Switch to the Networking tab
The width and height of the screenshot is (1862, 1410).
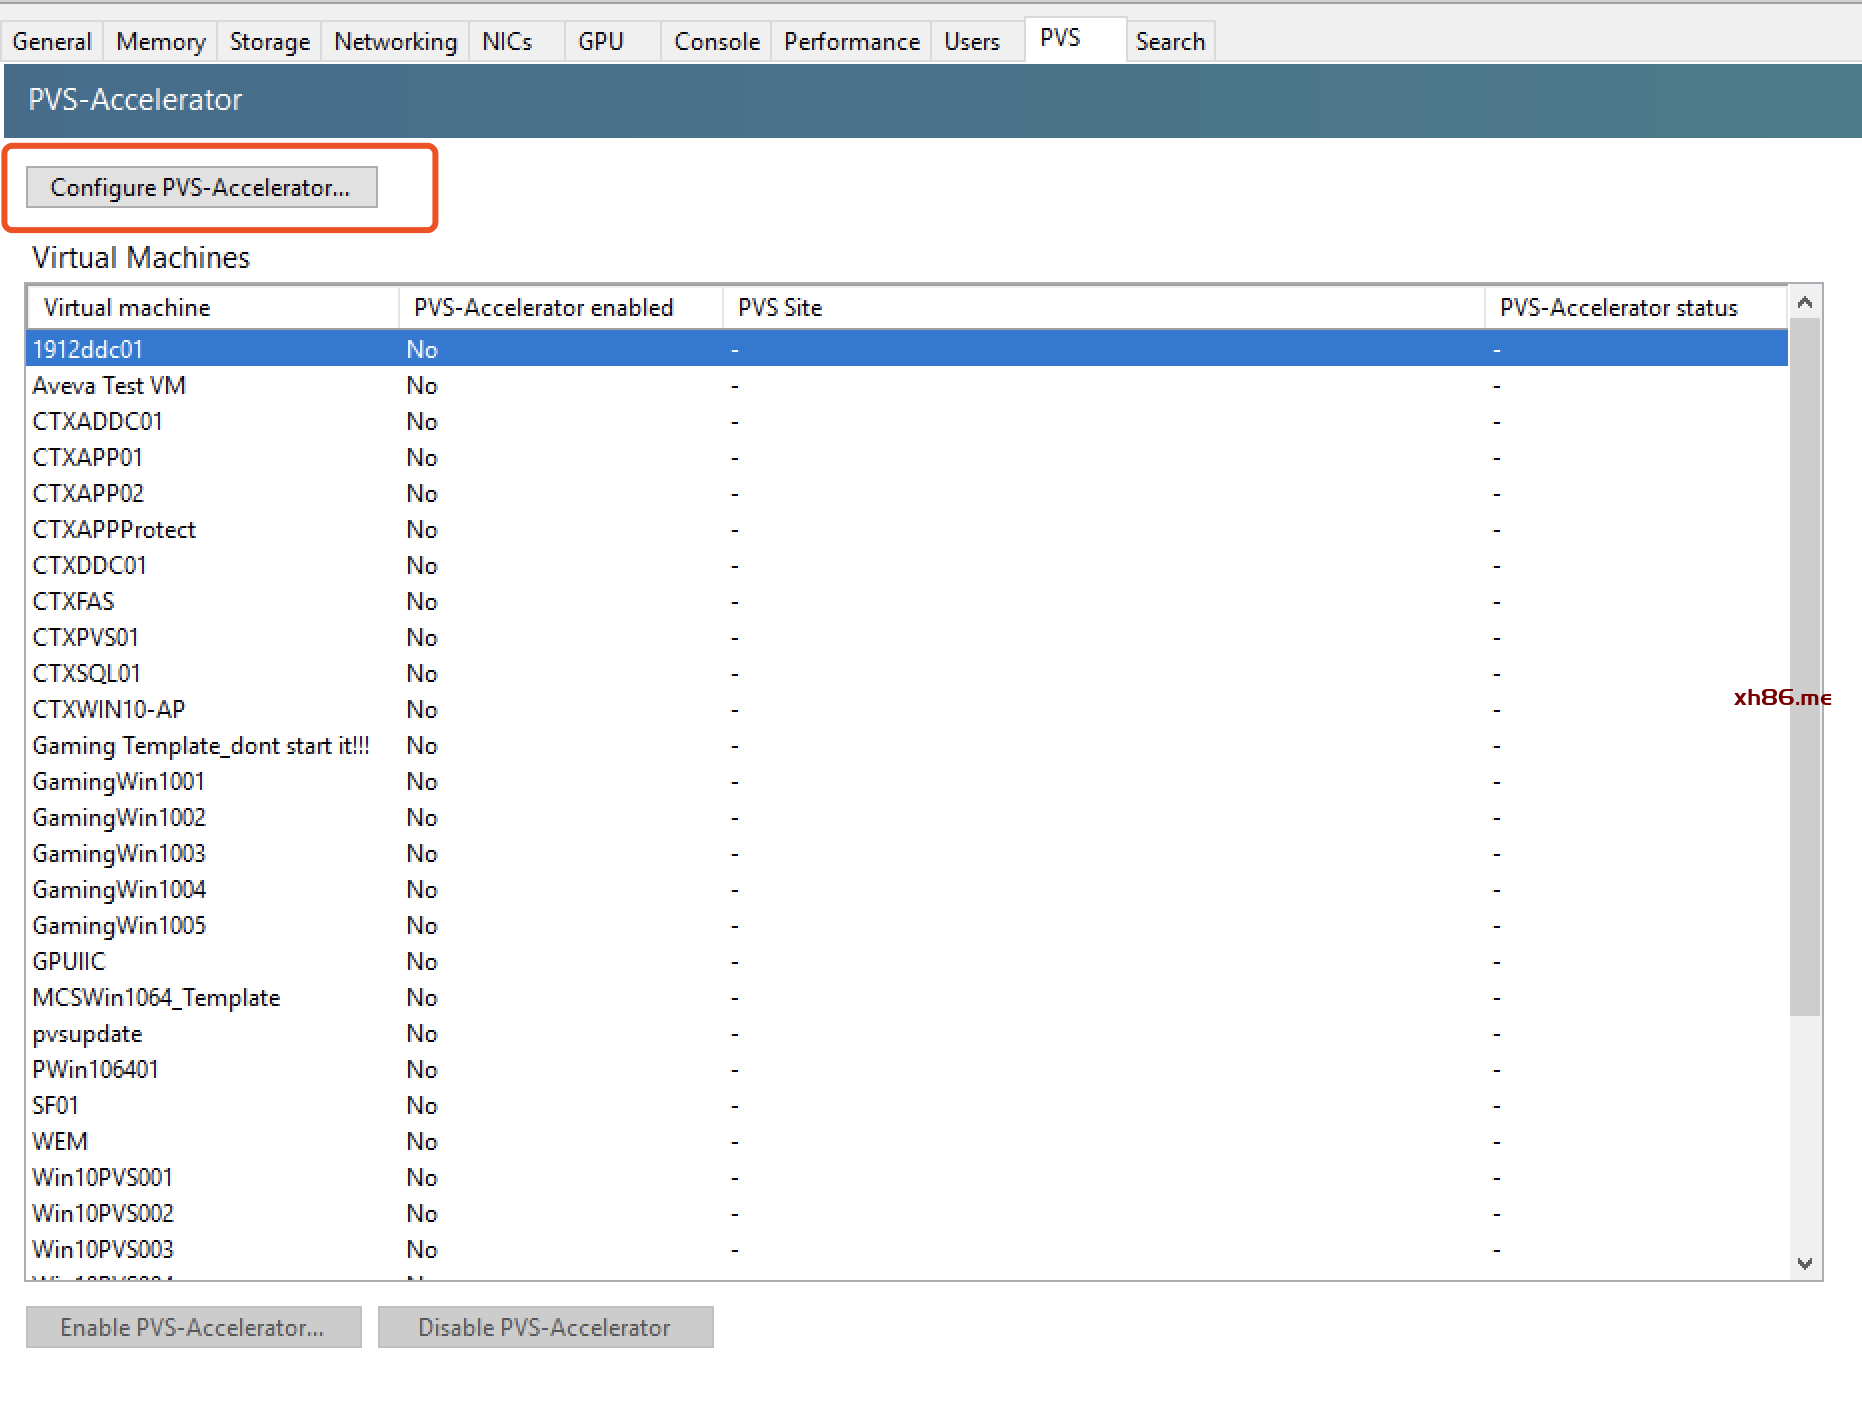point(395,42)
